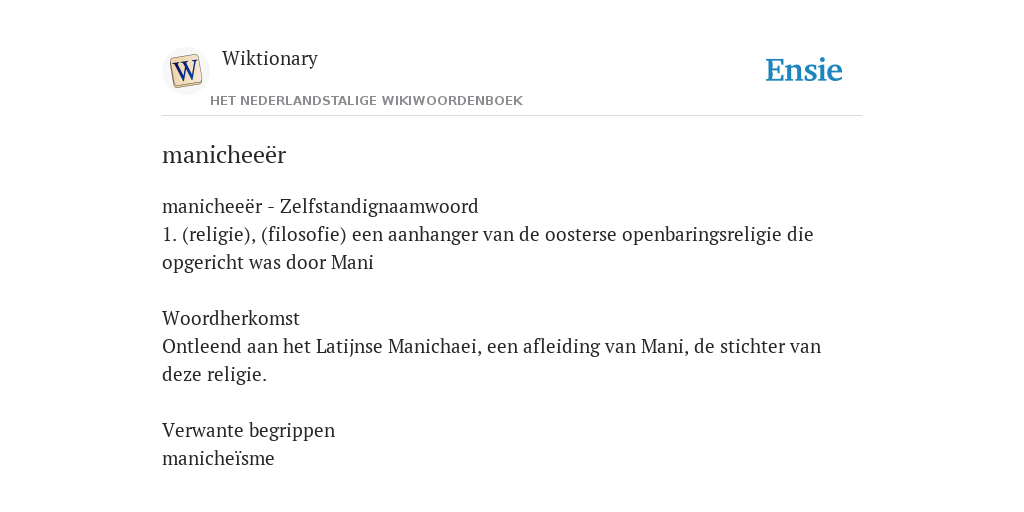Click the related term manicheïsme
Image resolution: width=1024 pixels, height=512 pixels.
tap(218, 458)
